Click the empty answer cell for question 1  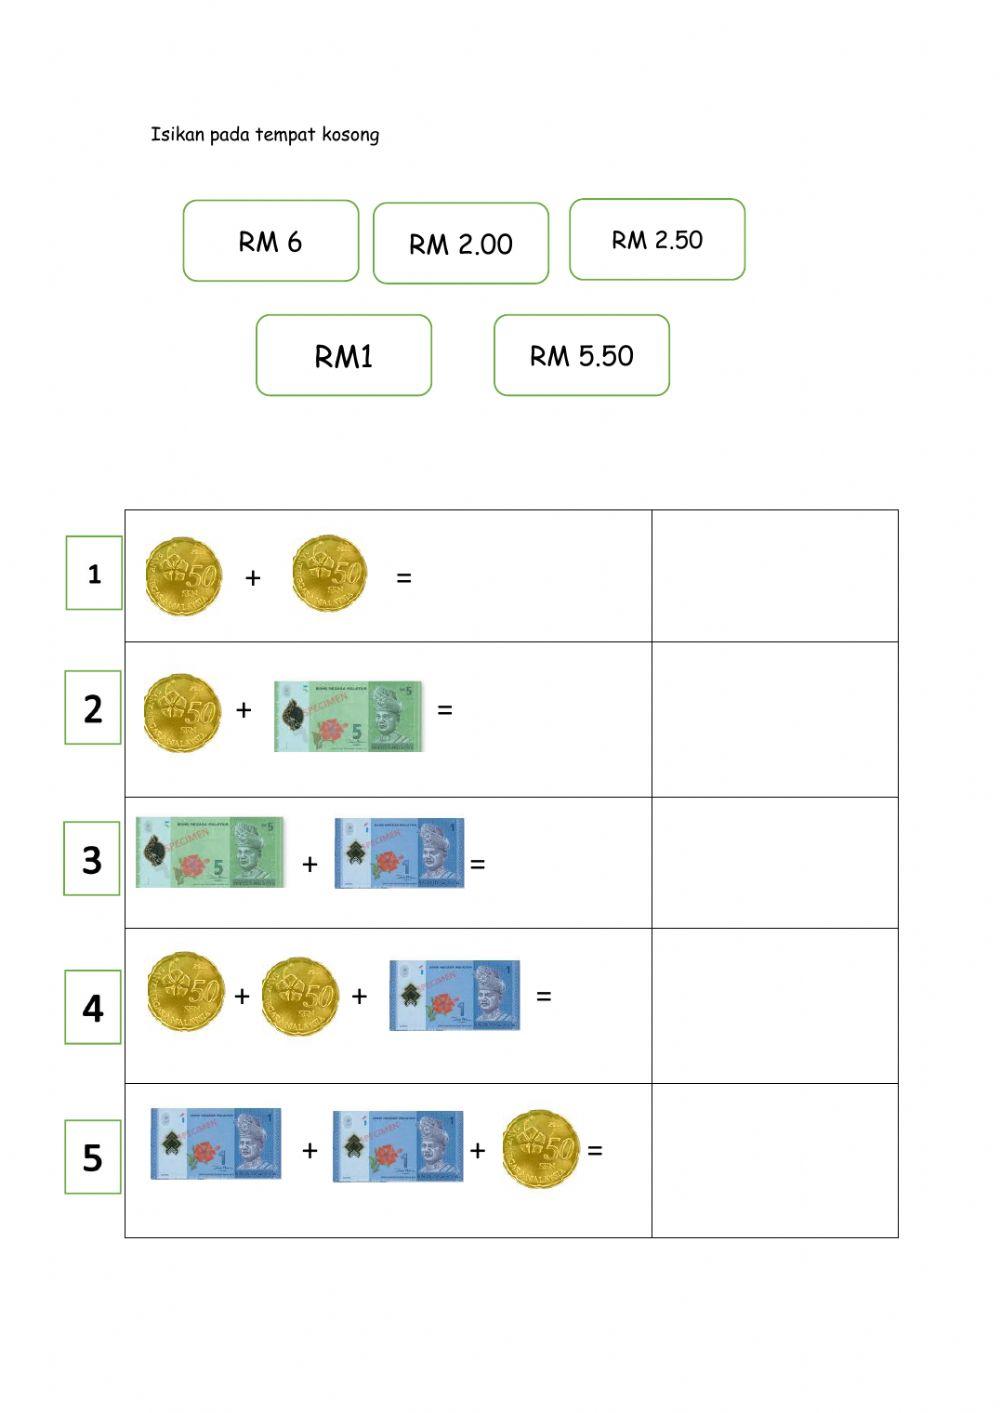tap(774, 576)
